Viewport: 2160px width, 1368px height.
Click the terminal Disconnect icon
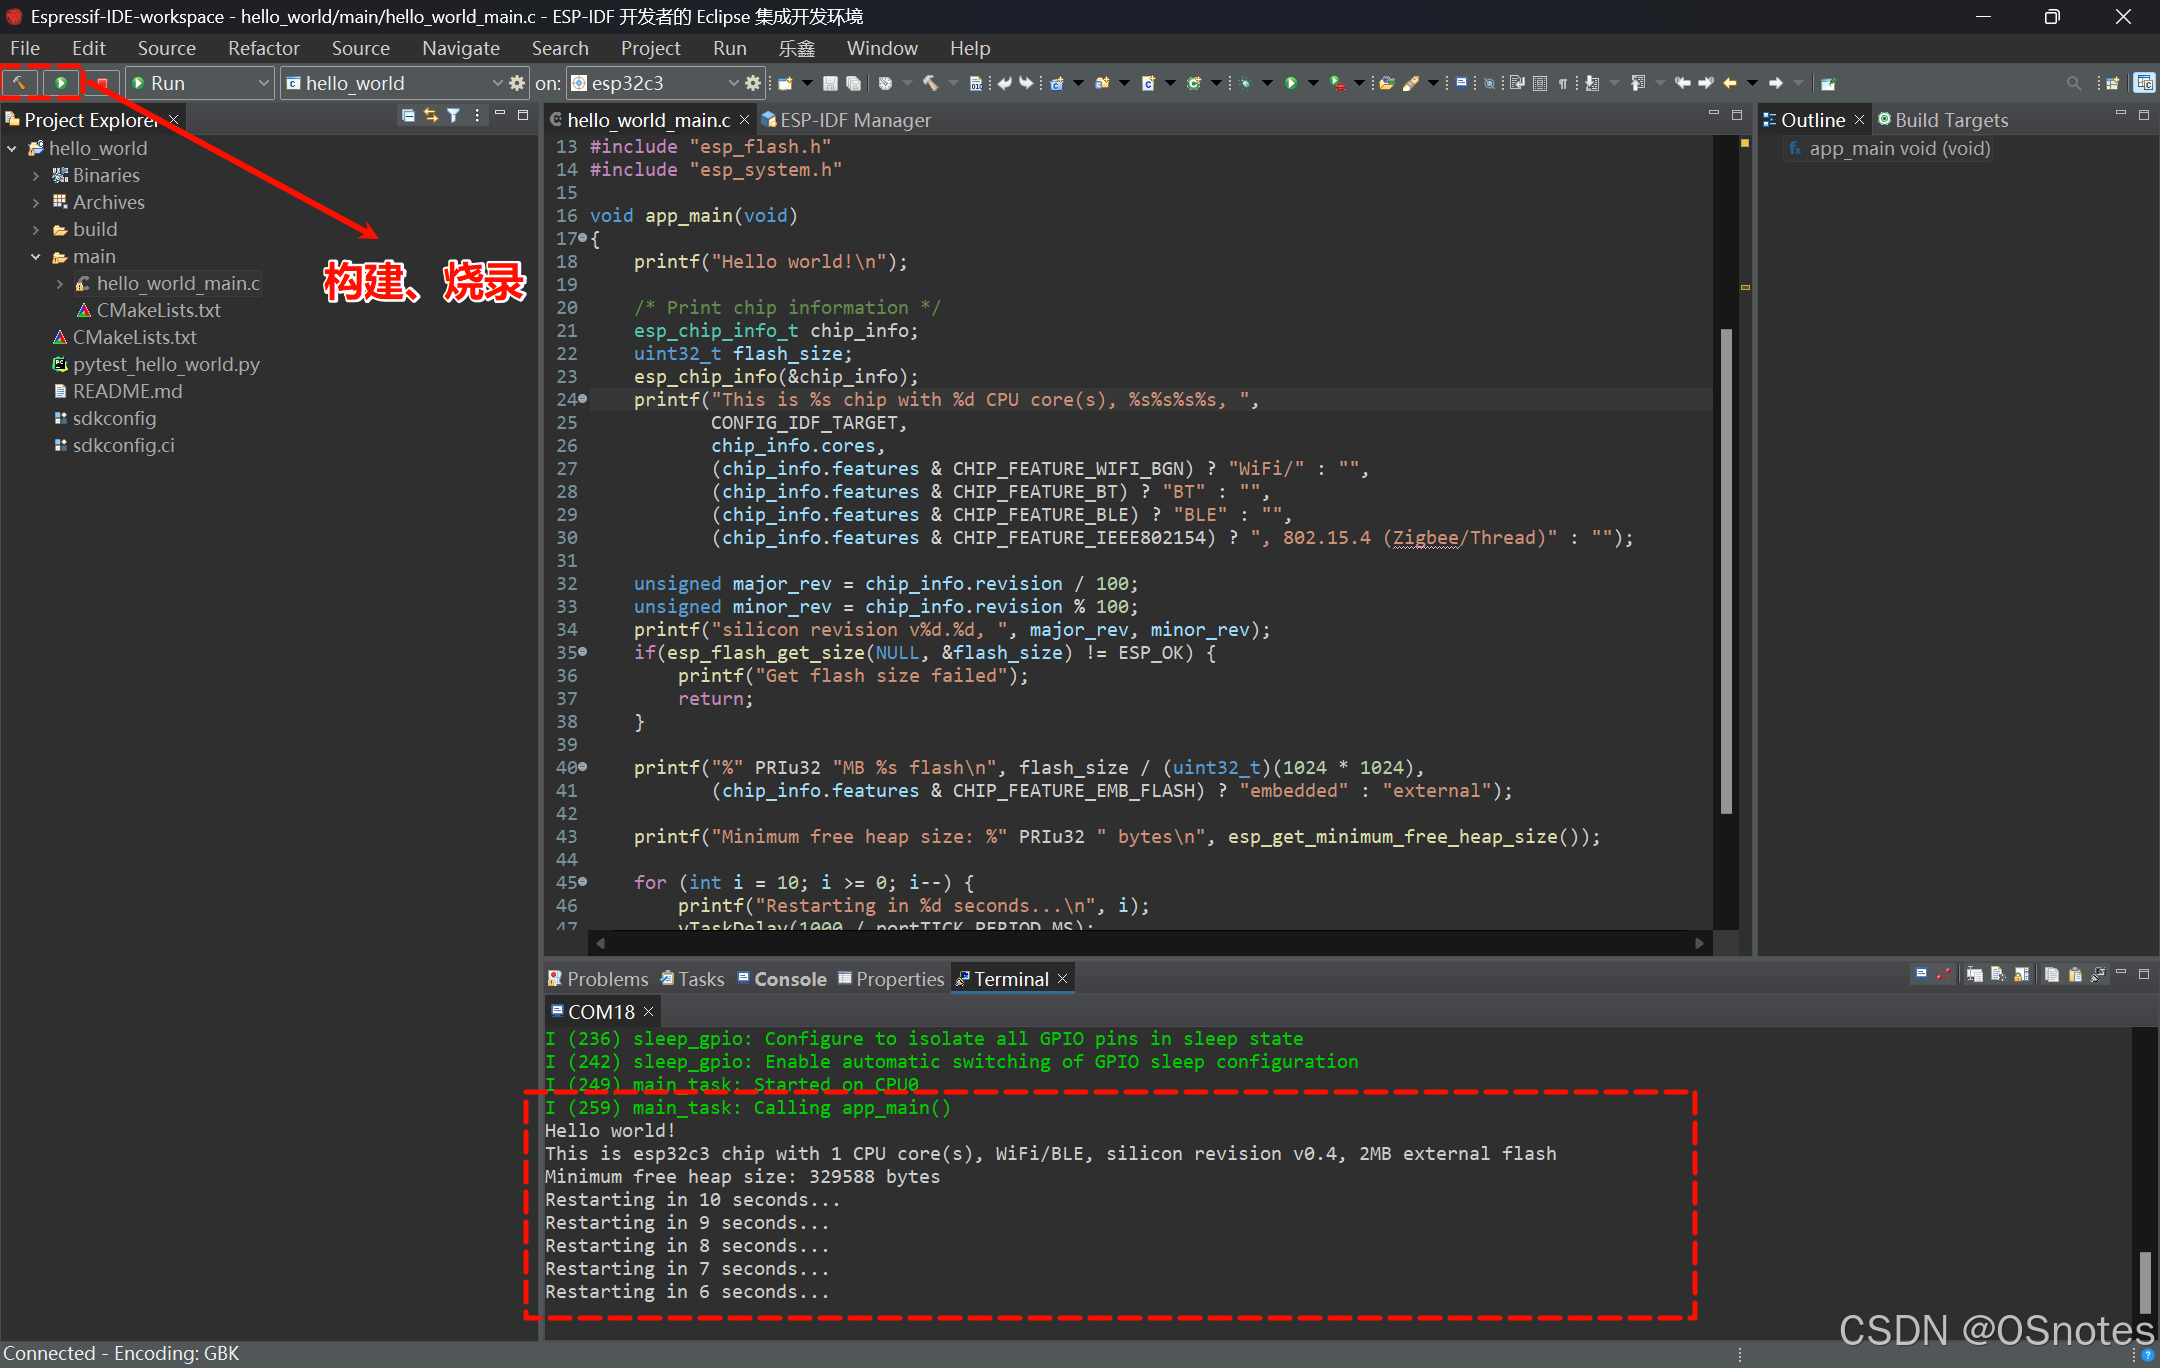(x=1944, y=975)
